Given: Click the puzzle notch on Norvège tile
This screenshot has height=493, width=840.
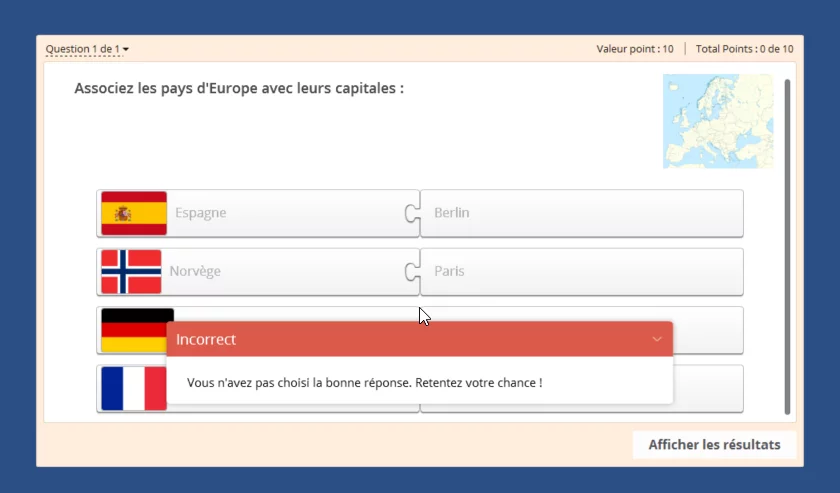Looking at the screenshot, I should coord(410,271).
